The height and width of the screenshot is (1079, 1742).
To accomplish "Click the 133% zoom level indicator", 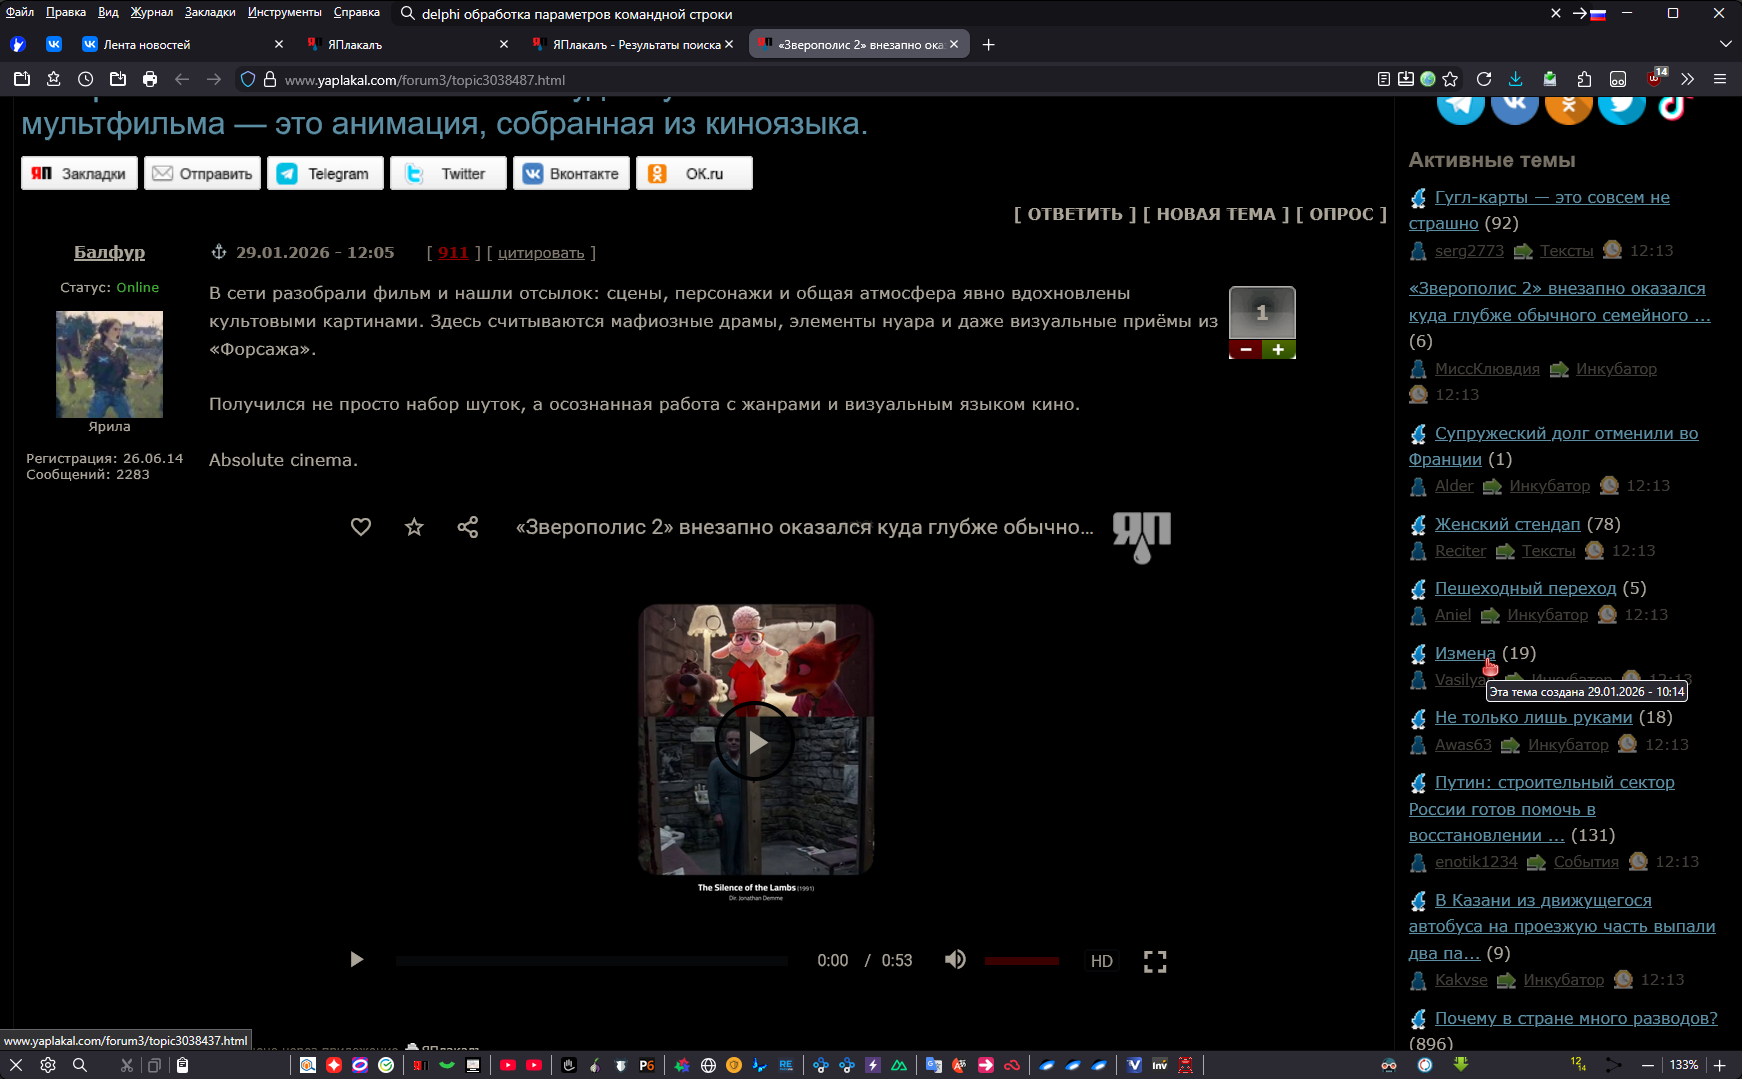I will pyautogui.click(x=1684, y=1065).
